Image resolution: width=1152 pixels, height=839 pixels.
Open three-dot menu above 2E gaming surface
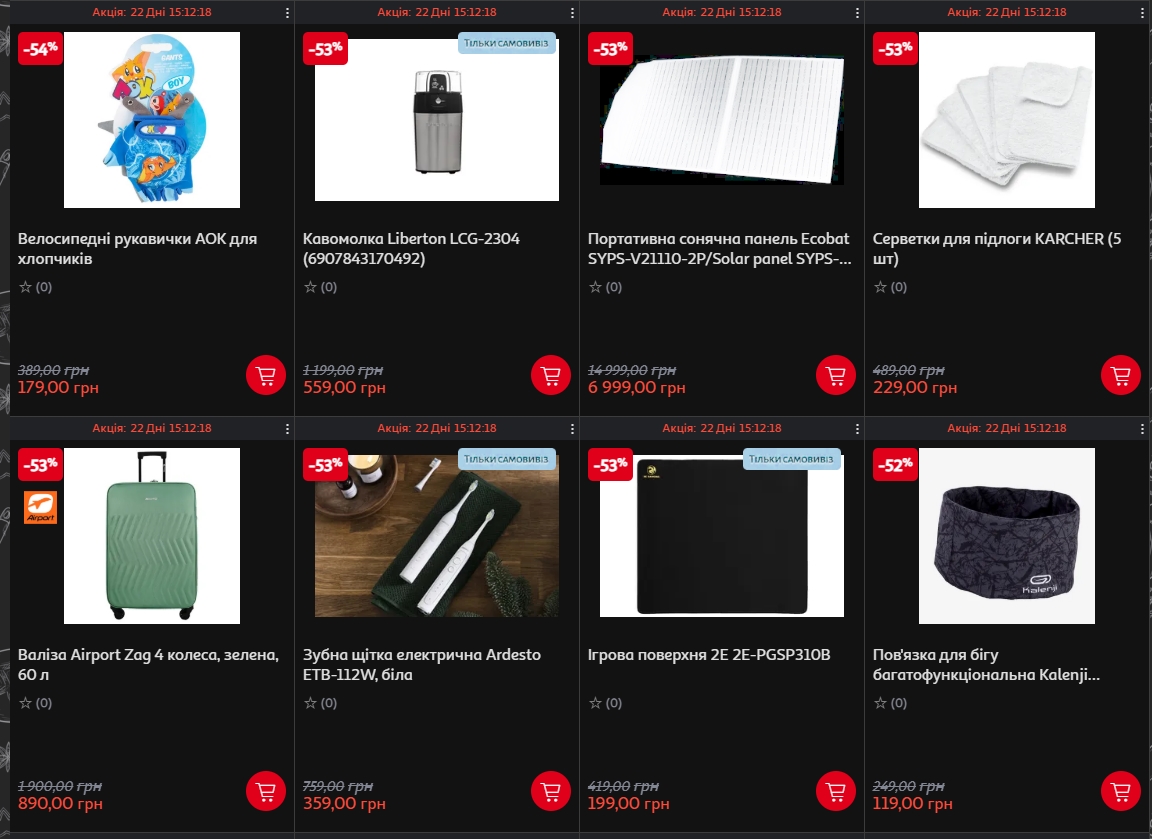[857, 428]
